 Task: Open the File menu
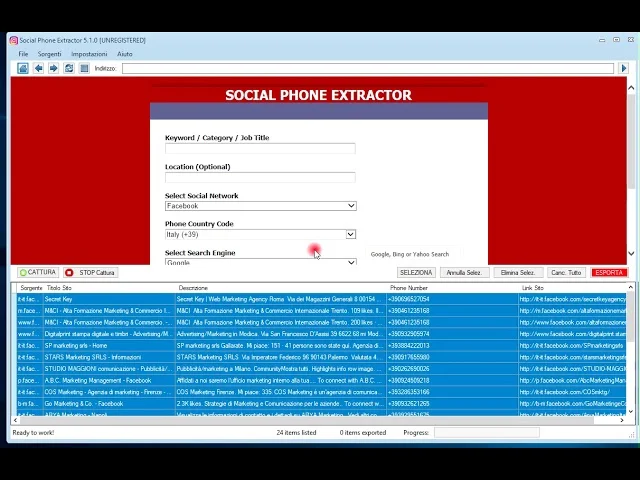click(x=23, y=54)
